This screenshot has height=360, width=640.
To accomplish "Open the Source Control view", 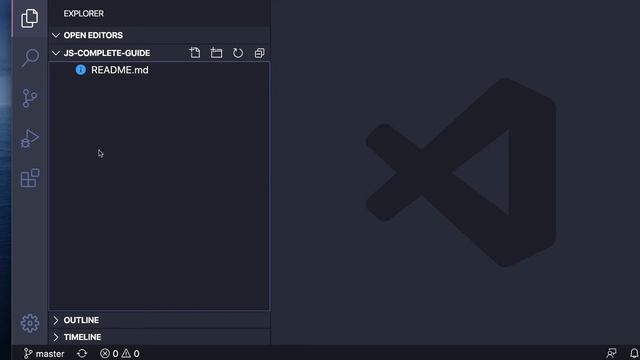I will click(29, 98).
